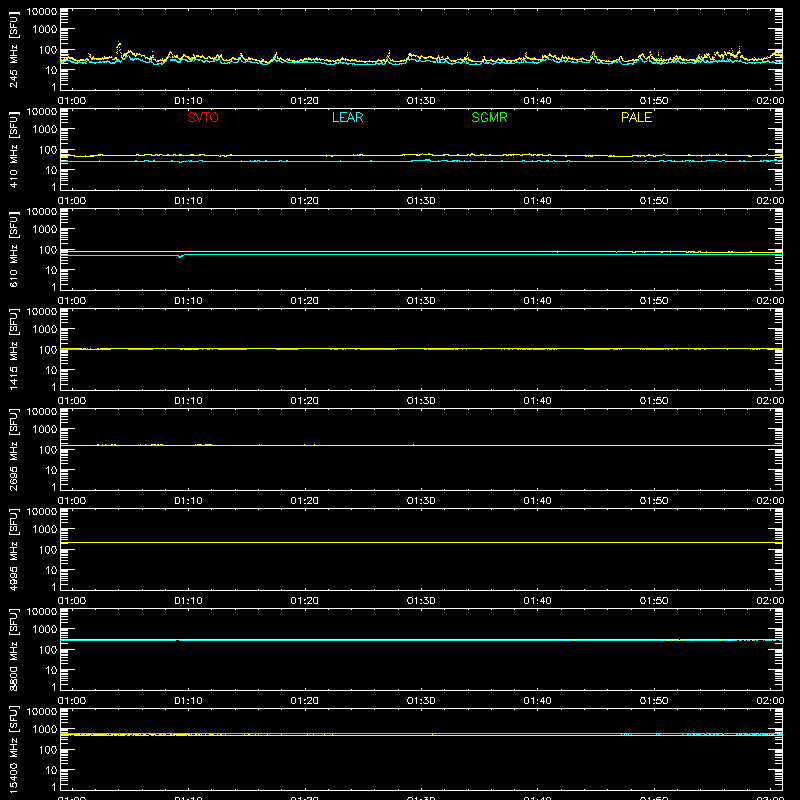
Task: Click the SGMR station legend label
Action: pos(489,117)
